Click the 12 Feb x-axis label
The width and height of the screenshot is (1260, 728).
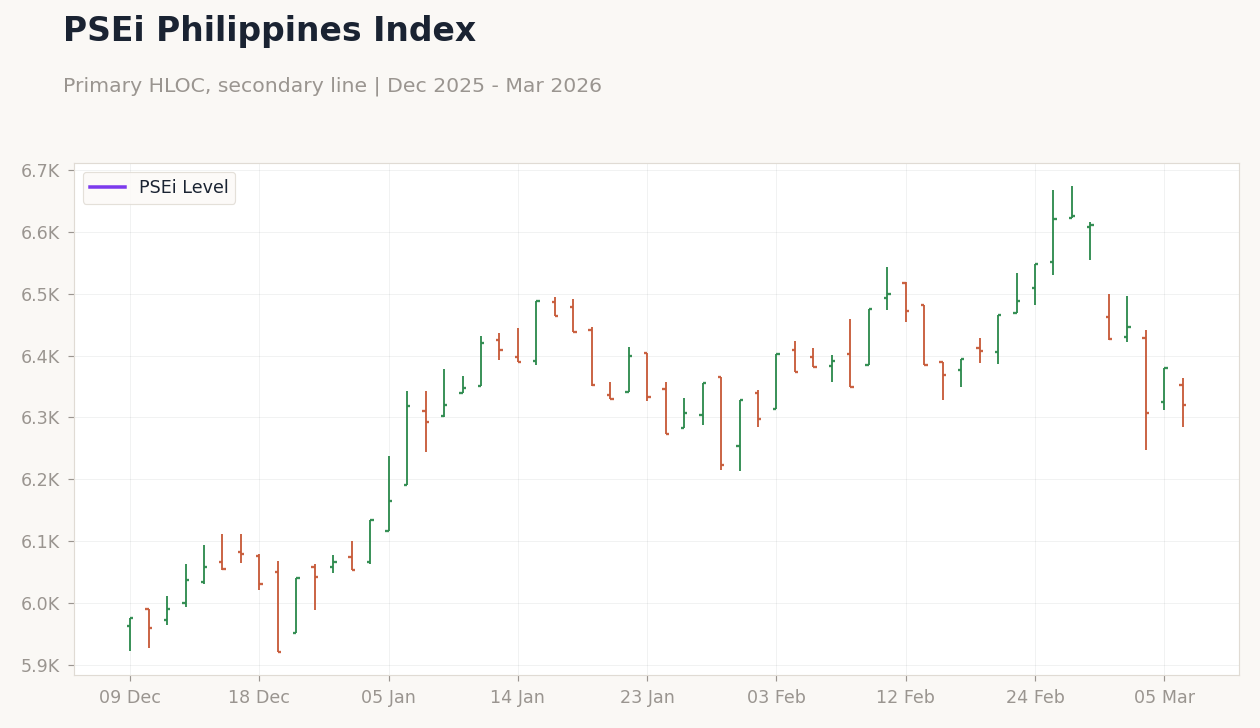click(x=906, y=698)
